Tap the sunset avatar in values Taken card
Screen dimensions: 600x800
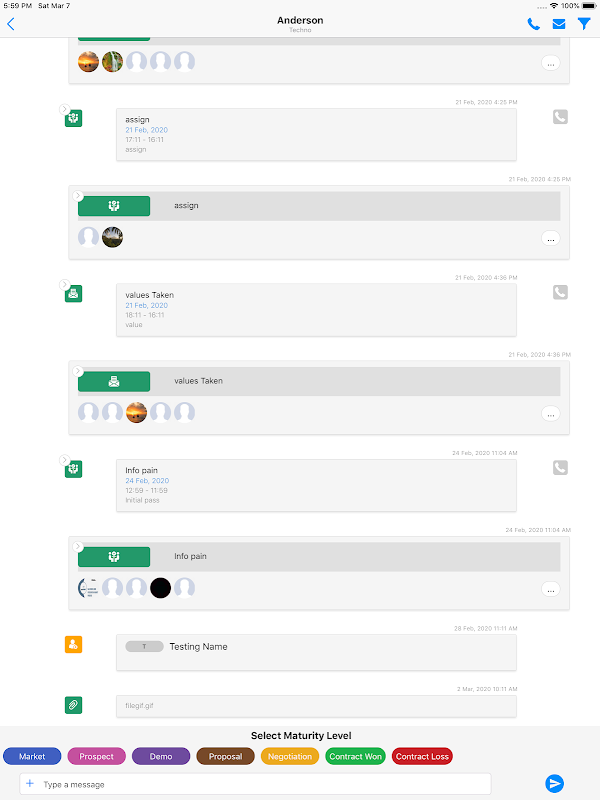click(x=137, y=412)
